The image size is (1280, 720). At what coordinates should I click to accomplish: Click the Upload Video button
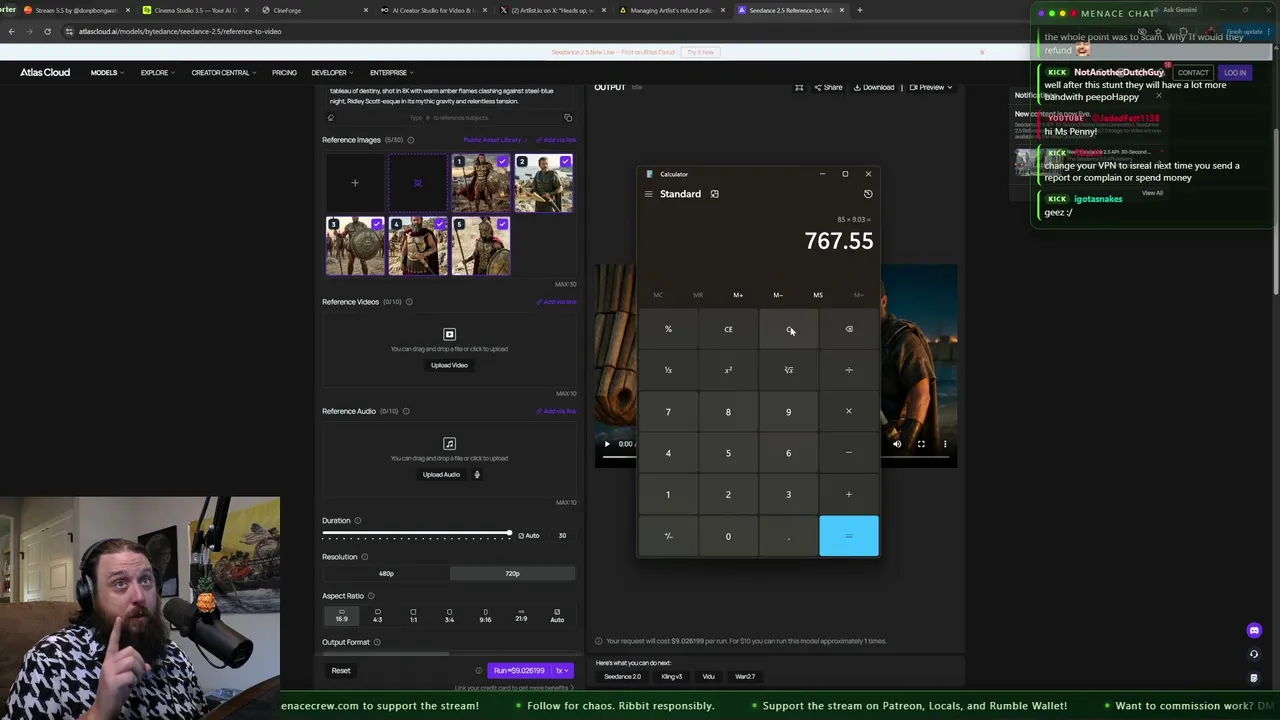click(449, 365)
